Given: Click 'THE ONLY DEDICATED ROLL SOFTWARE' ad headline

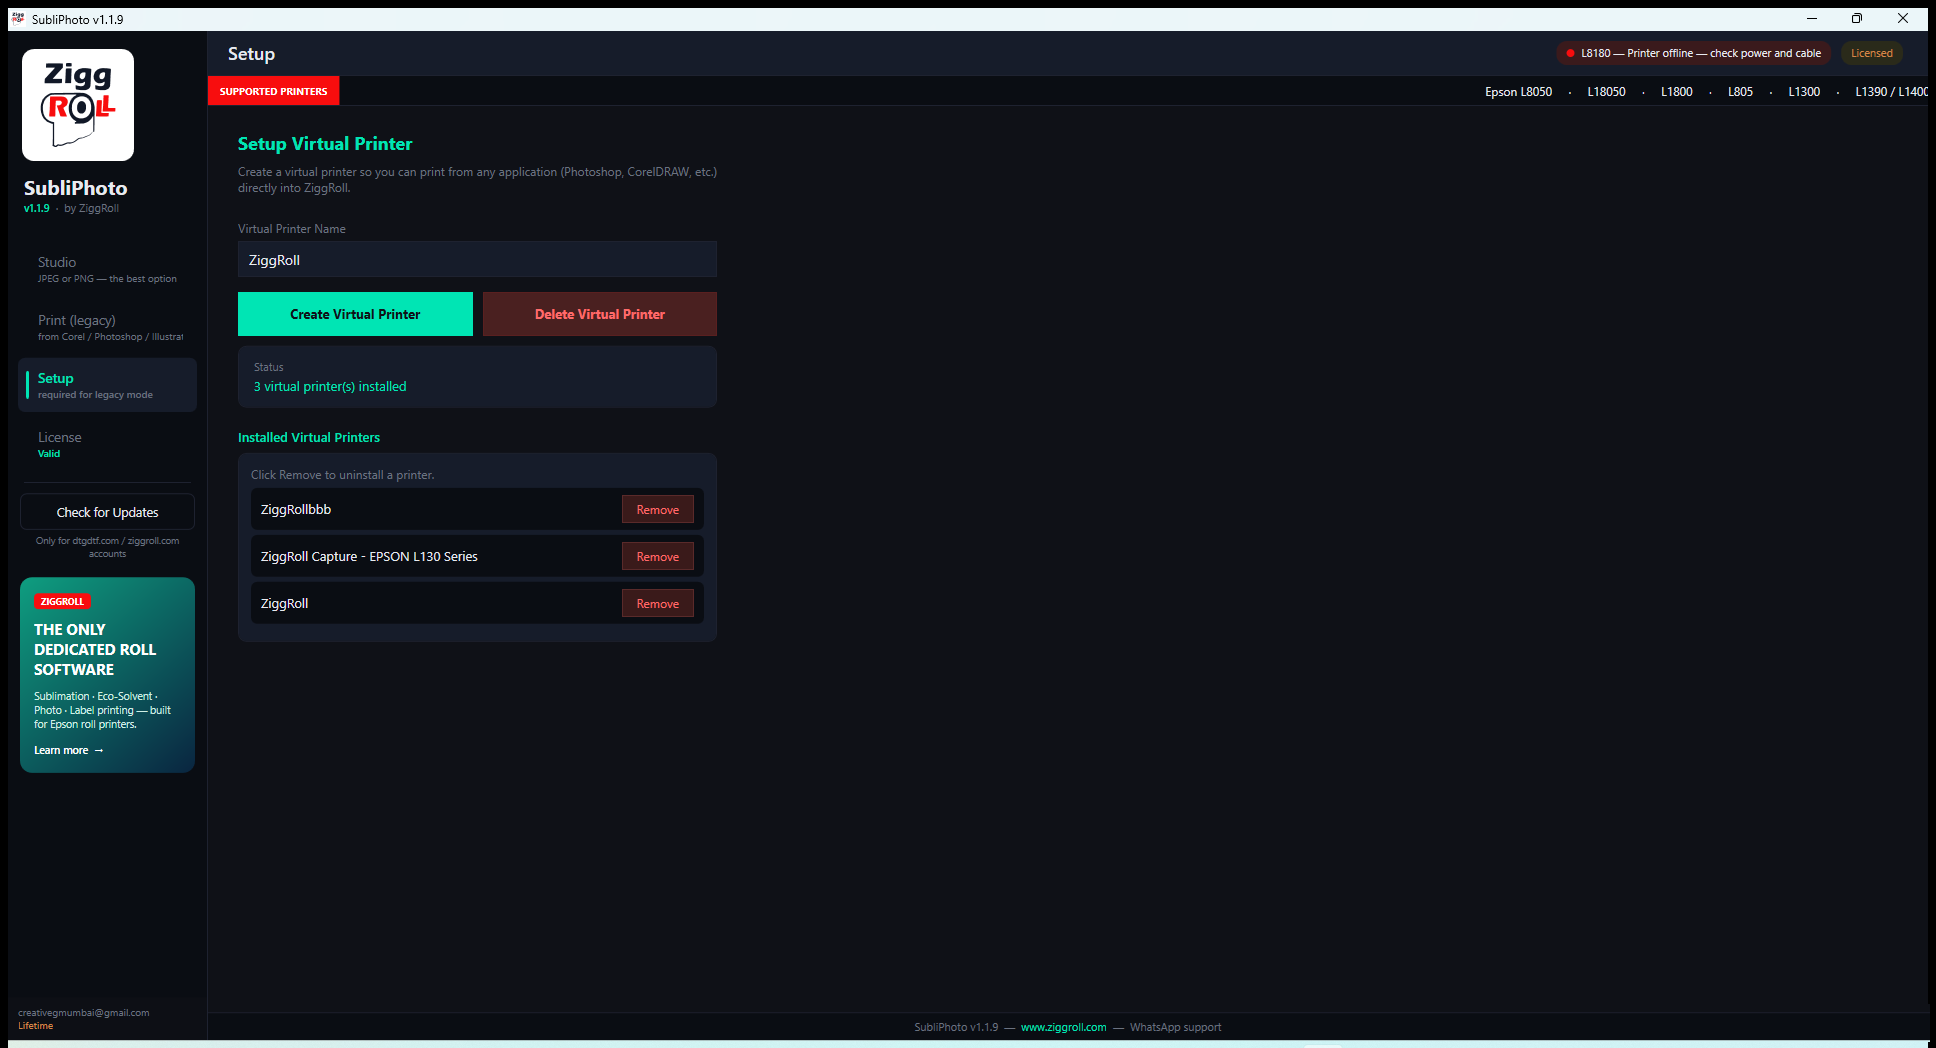Looking at the screenshot, I should (95, 650).
